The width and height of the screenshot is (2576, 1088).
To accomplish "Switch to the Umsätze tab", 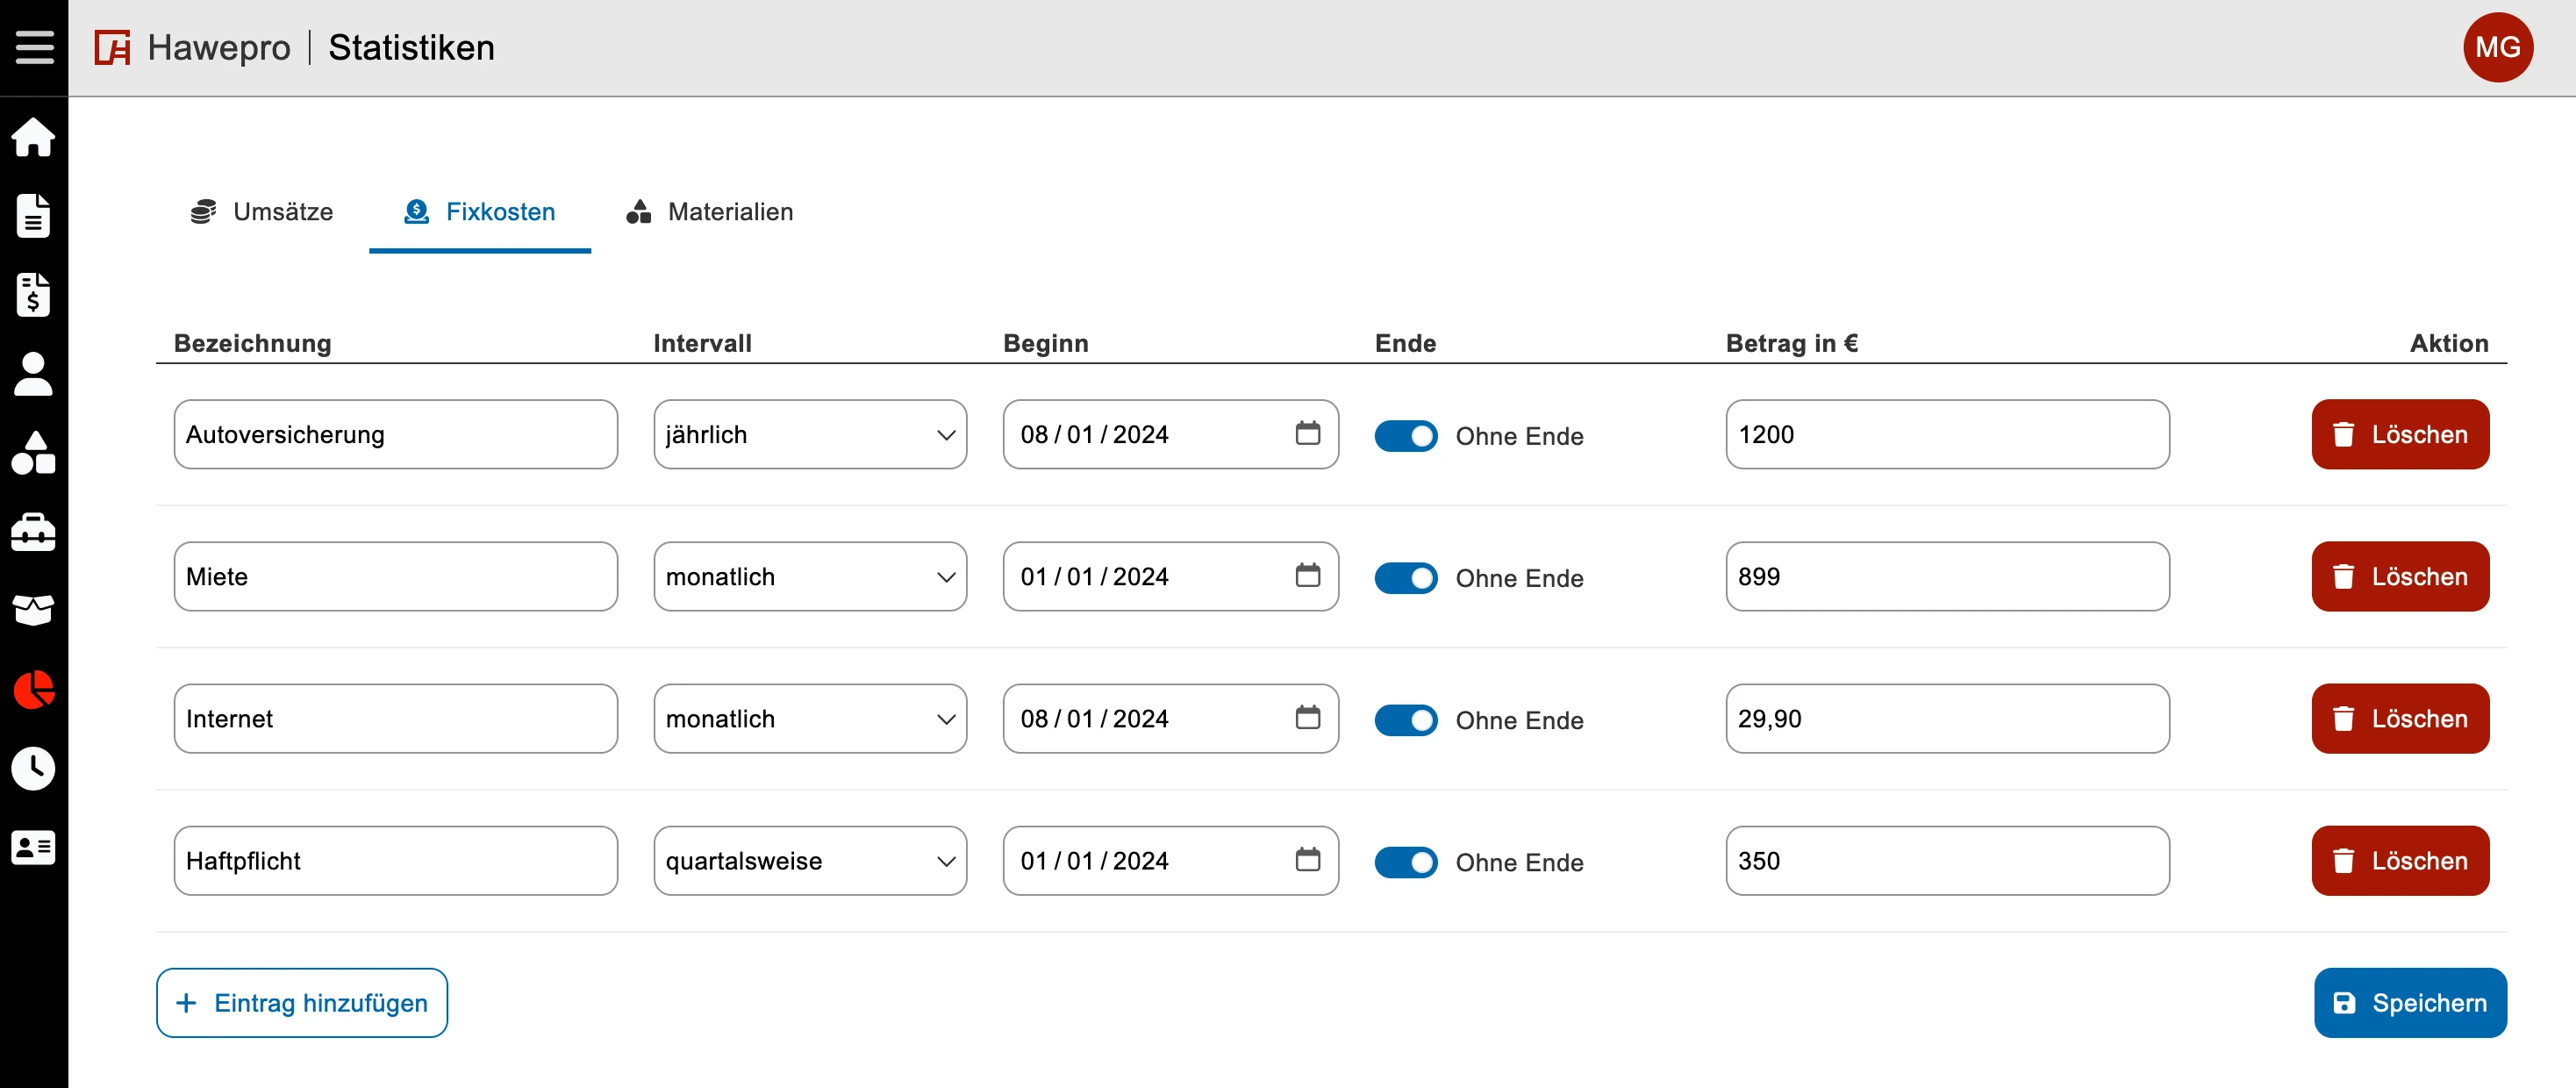I will click(262, 212).
